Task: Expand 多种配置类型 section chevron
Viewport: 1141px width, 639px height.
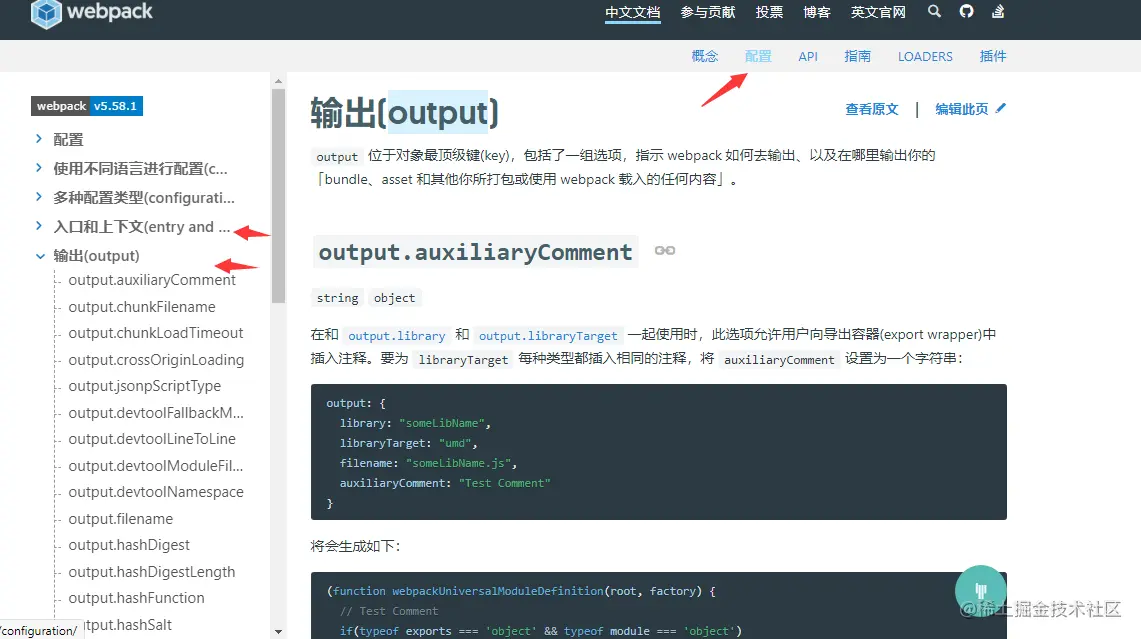Action: tap(39, 197)
